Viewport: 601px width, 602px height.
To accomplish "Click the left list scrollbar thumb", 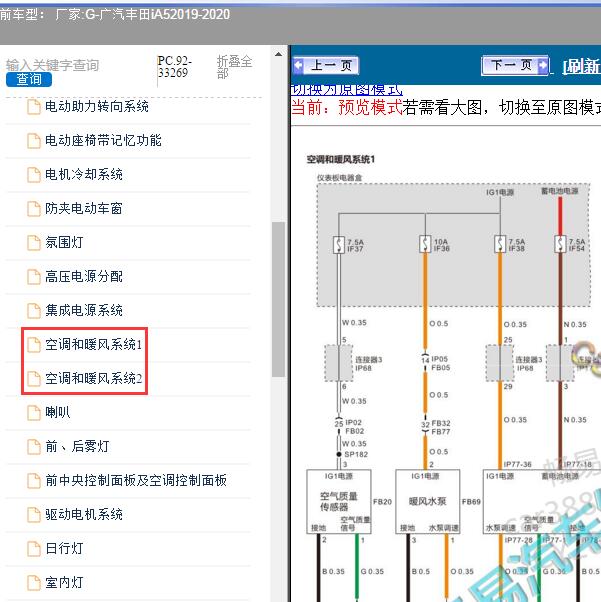I will pos(278,300).
